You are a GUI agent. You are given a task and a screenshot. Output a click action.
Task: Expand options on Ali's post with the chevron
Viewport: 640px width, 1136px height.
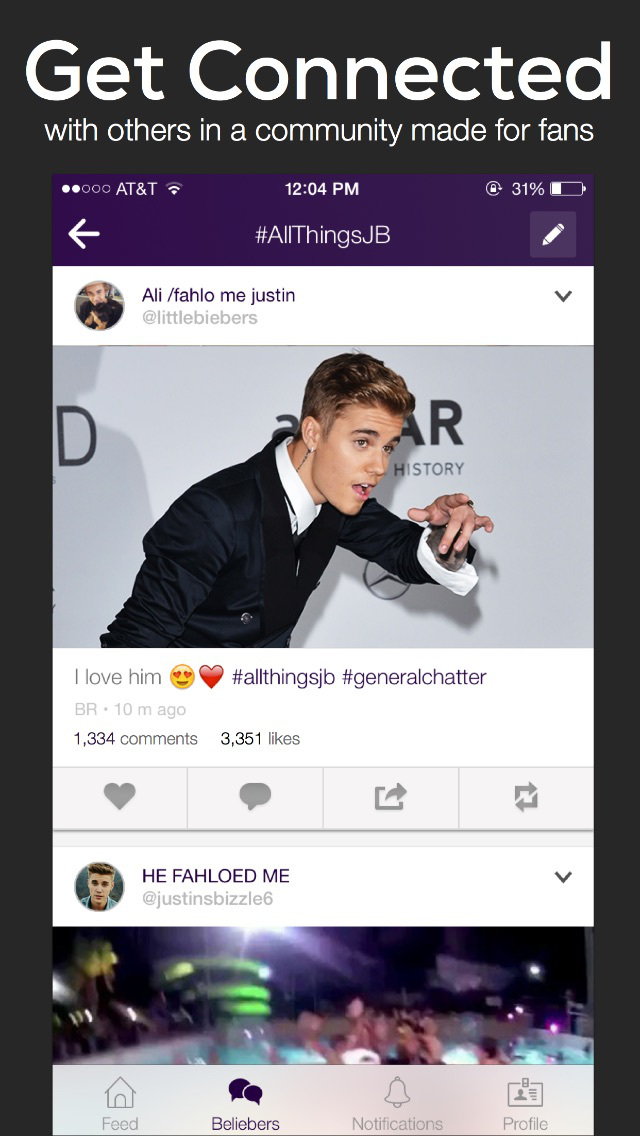pyautogui.click(x=563, y=296)
